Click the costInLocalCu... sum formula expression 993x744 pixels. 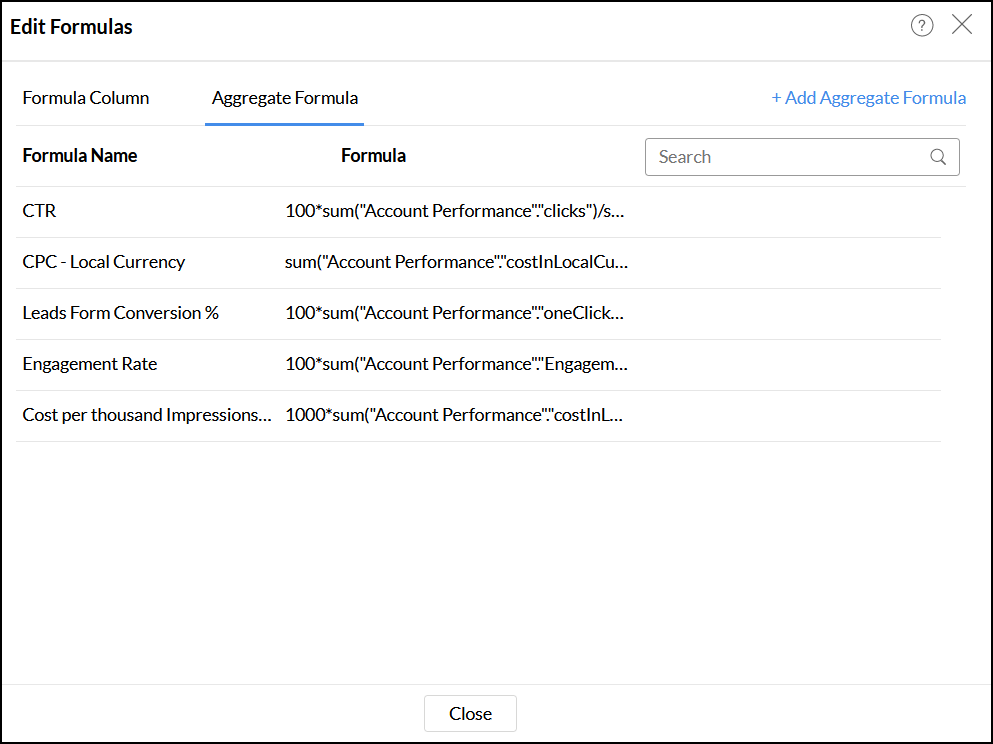(456, 262)
